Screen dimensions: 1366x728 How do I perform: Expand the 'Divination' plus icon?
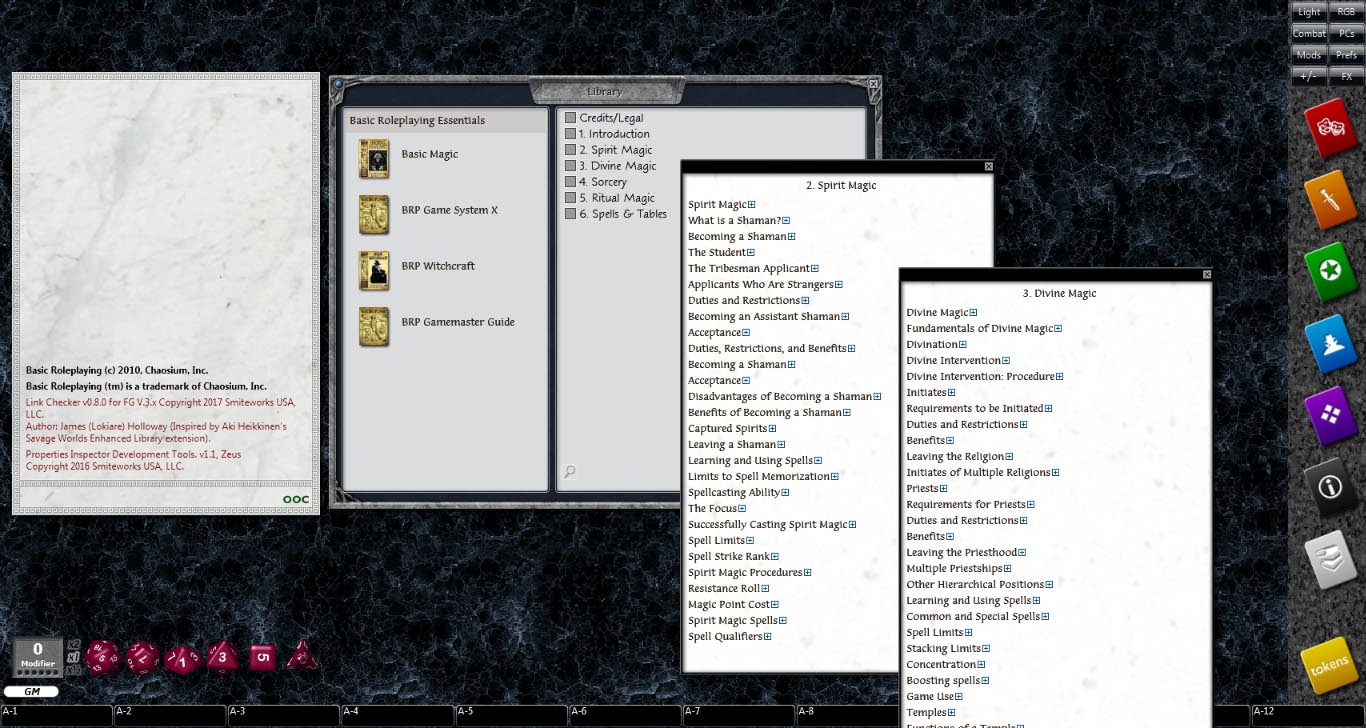point(963,345)
